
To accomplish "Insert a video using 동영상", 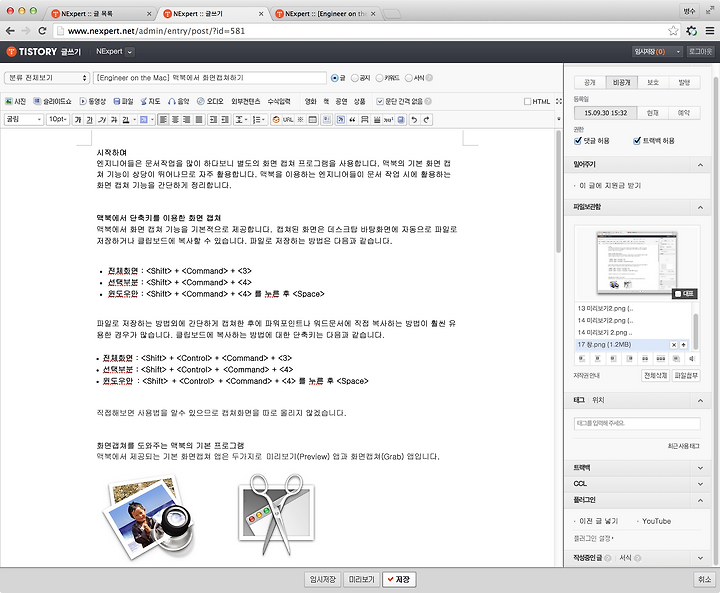I will (x=92, y=102).
